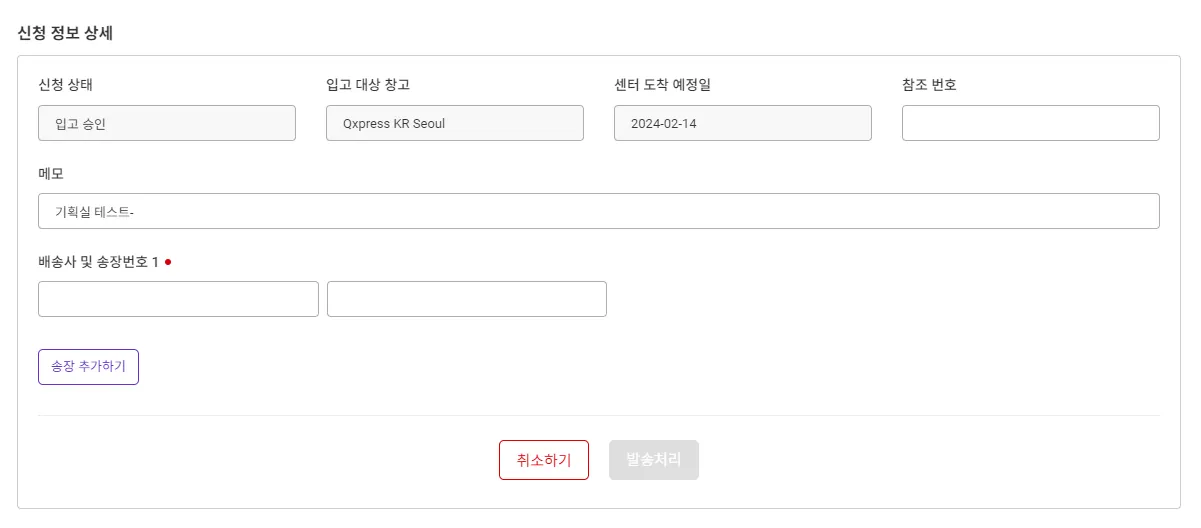Screen dimensions: 1201x528
Task: Click the 센터 도착 예정일 label
Action: click(x=662, y=85)
